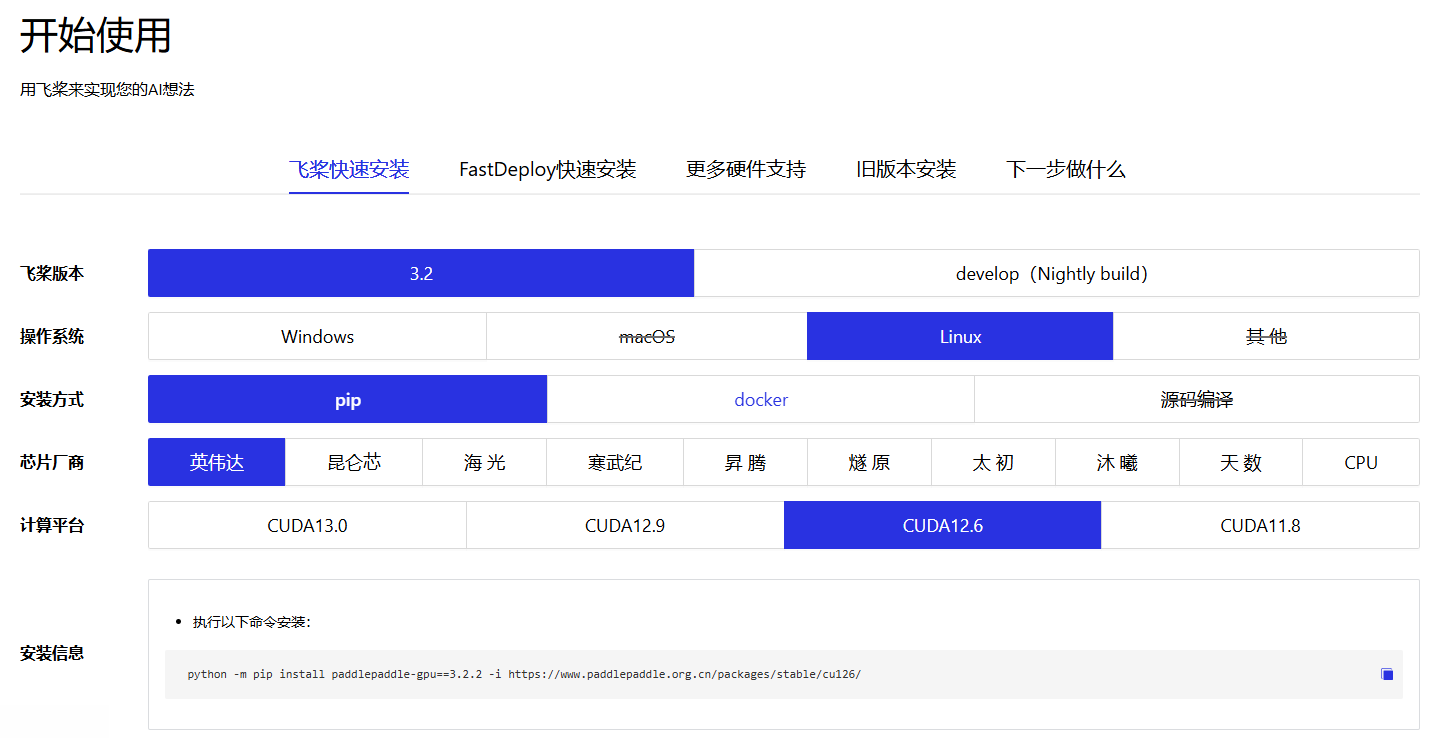The image size is (1441, 738).
Task: Click the 操作系统 row label
Action: click(52, 336)
